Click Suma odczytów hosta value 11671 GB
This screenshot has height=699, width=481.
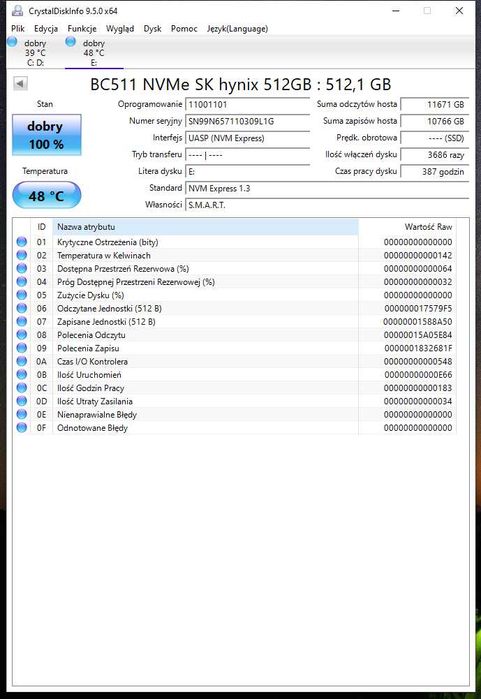435,105
